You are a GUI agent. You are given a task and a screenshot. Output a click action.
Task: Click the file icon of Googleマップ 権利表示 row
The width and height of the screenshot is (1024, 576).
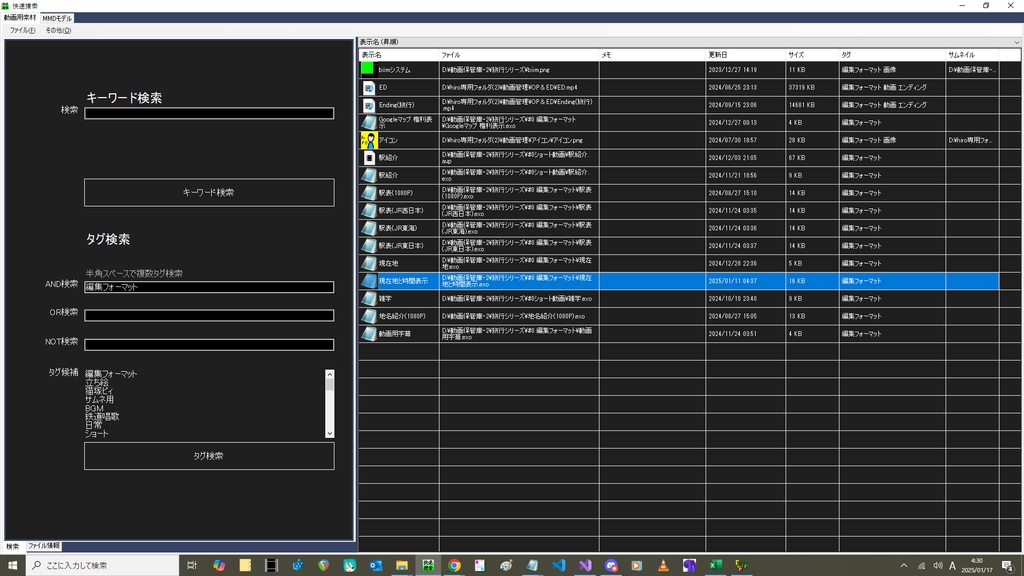(x=369, y=122)
